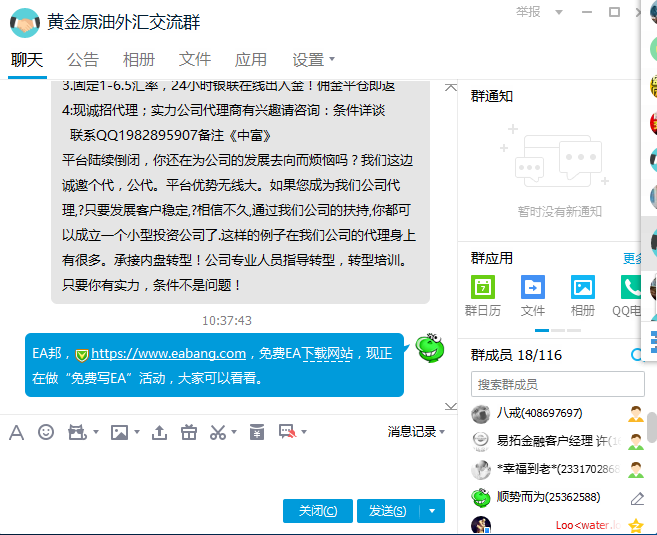Viewport: 657px width, 535px height.
Task: Open the QQ电话 phone app icon
Action: point(631,287)
